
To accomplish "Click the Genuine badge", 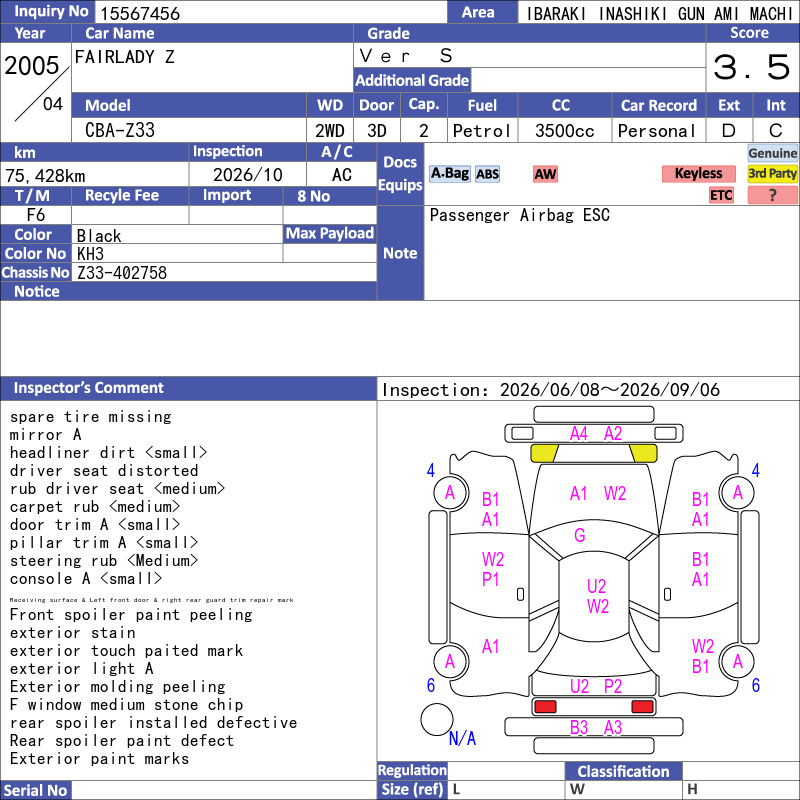I will click(x=772, y=153).
